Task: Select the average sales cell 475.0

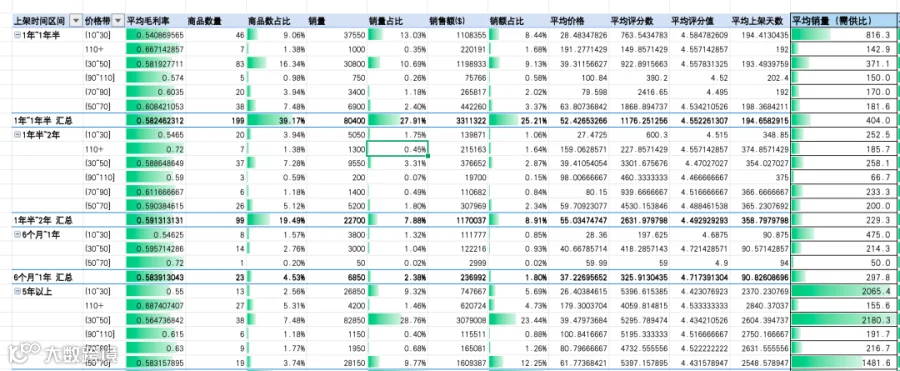Action: 843,234
